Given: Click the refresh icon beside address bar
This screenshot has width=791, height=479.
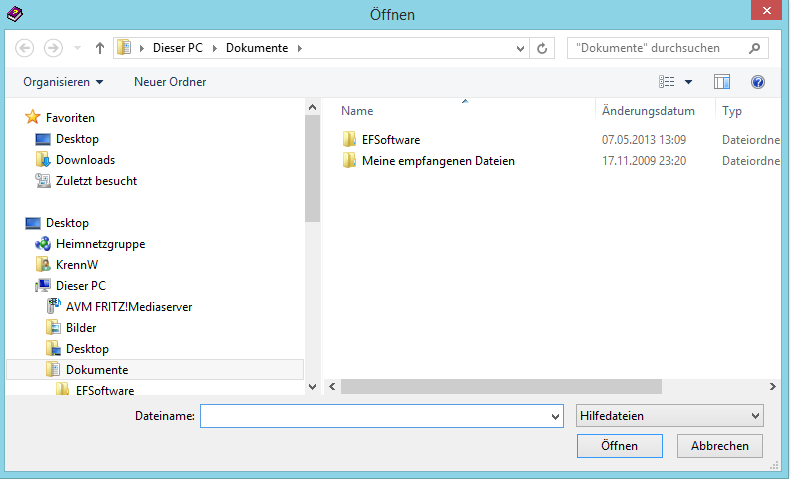Looking at the screenshot, I should click(543, 48).
